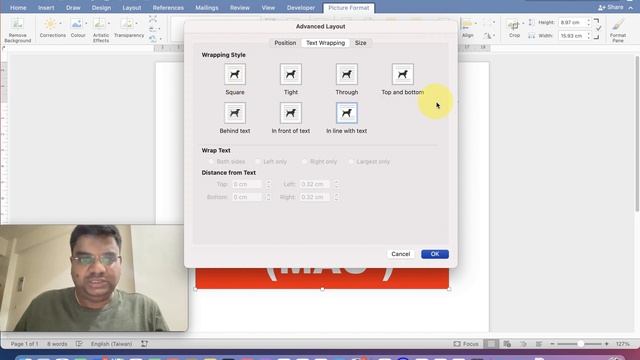The height and width of the screenshot is (360, 640).
Task: Click the Width input field in ribbon
Action: tap(571, 36)
